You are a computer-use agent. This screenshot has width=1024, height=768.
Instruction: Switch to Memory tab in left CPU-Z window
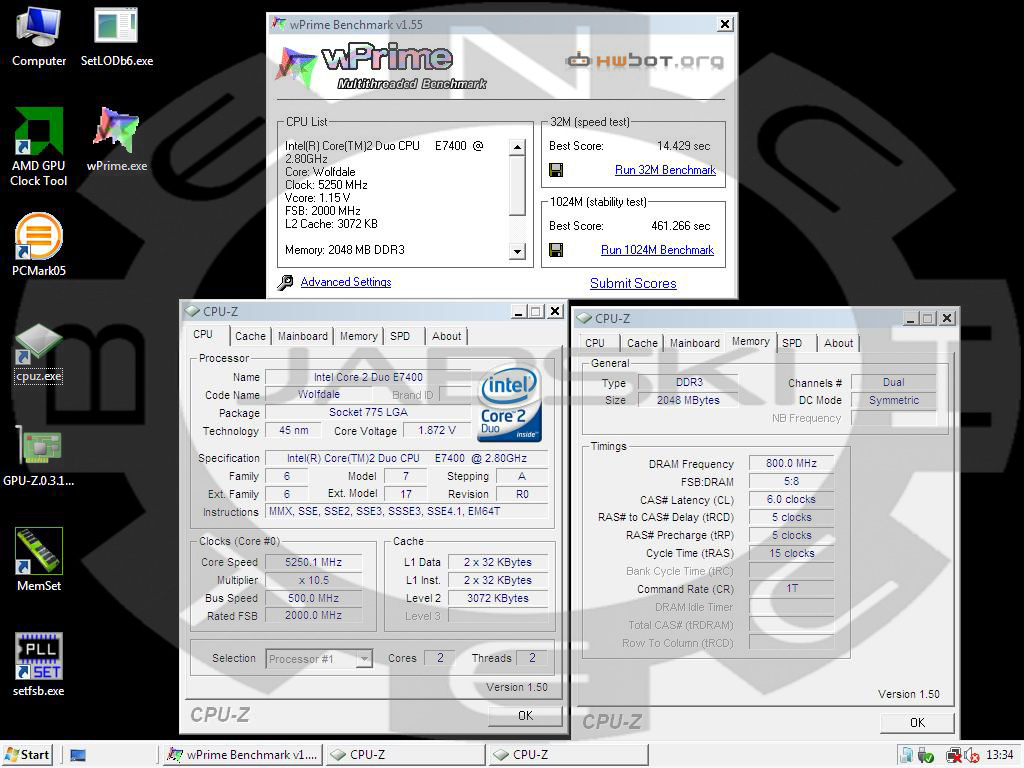[x=358, y=336]
